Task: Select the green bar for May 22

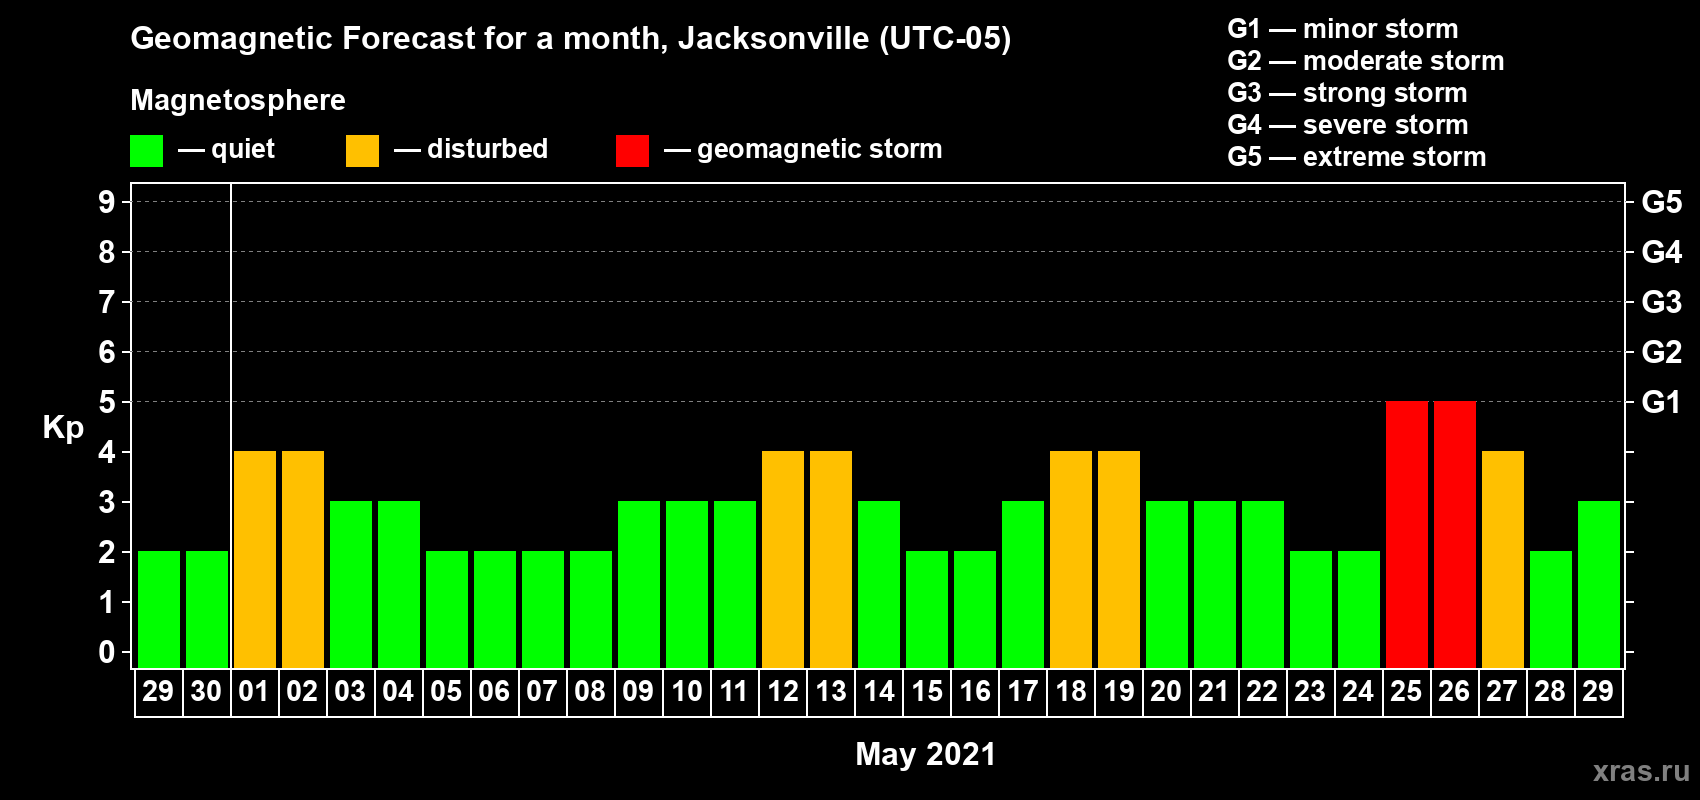Action: pos(1263,585)
